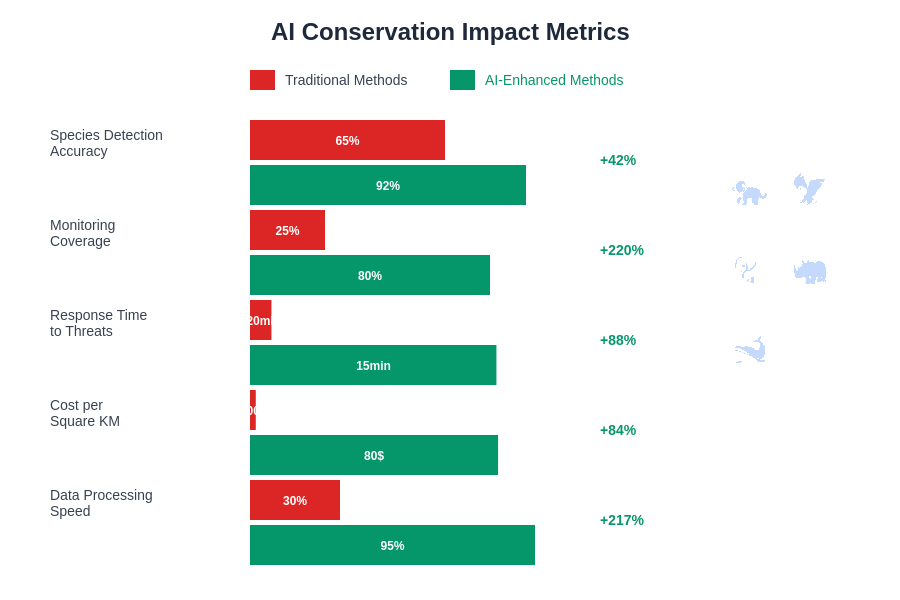Toggle the AI-Enhanced Methods legend label
This screenshot has height=600, width=900.
(x=554, y=80)
